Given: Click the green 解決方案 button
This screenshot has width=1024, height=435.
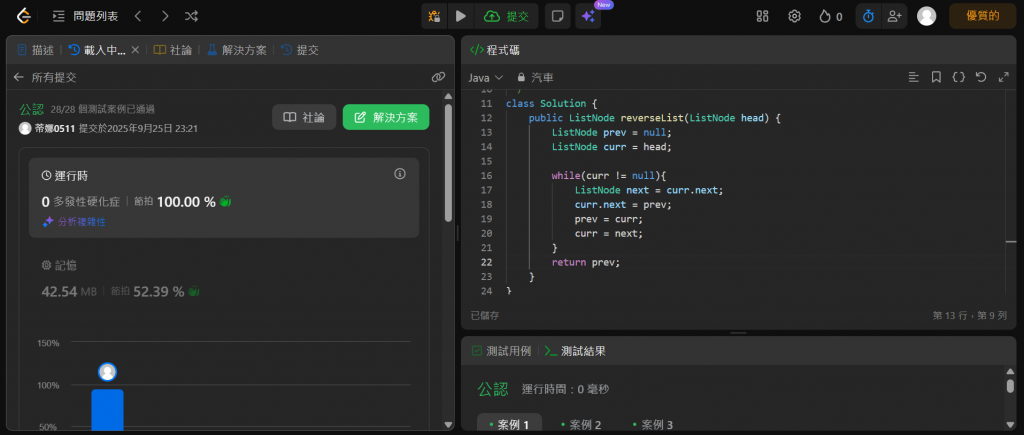Looking at the screenshot, I should pos(386,117).
